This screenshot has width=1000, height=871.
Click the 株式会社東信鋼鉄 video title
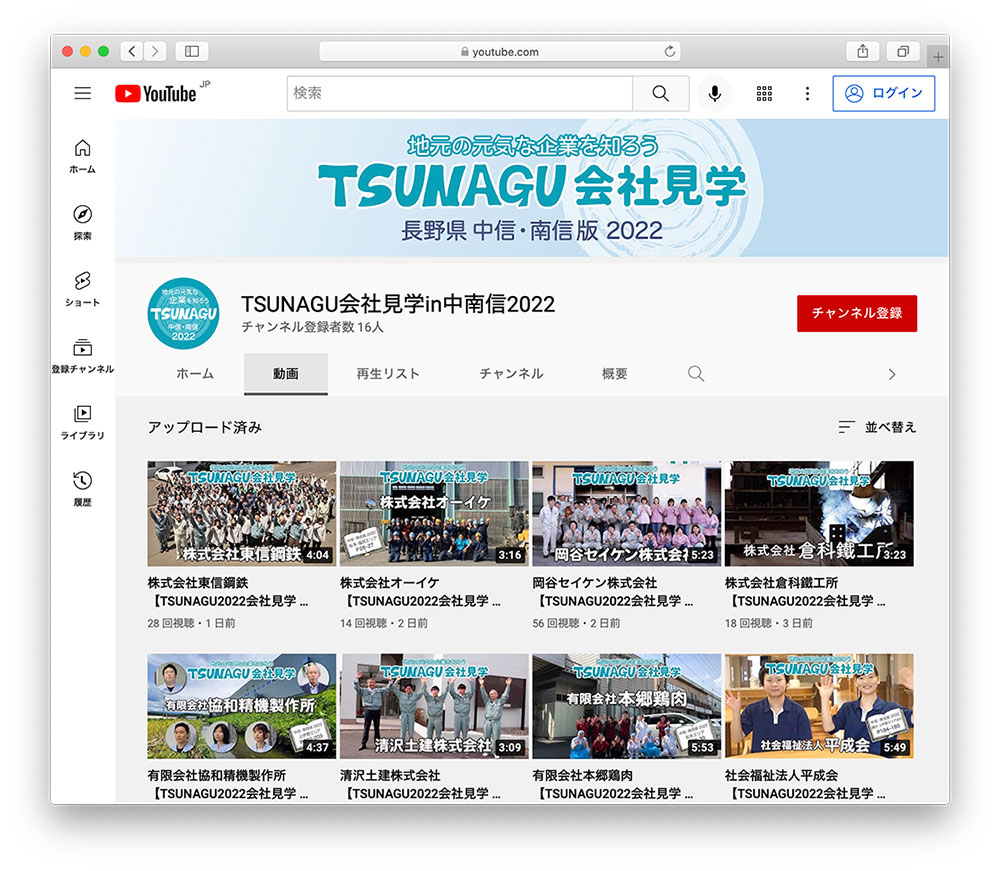tap(228, 592)
